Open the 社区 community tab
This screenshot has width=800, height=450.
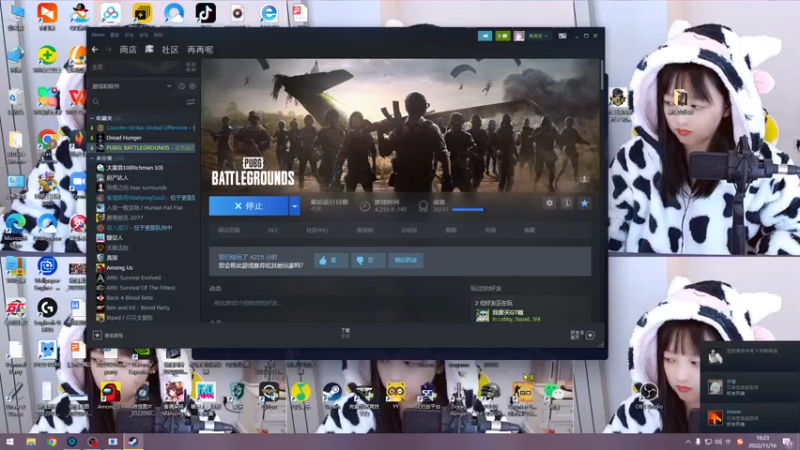pos(170,49)
